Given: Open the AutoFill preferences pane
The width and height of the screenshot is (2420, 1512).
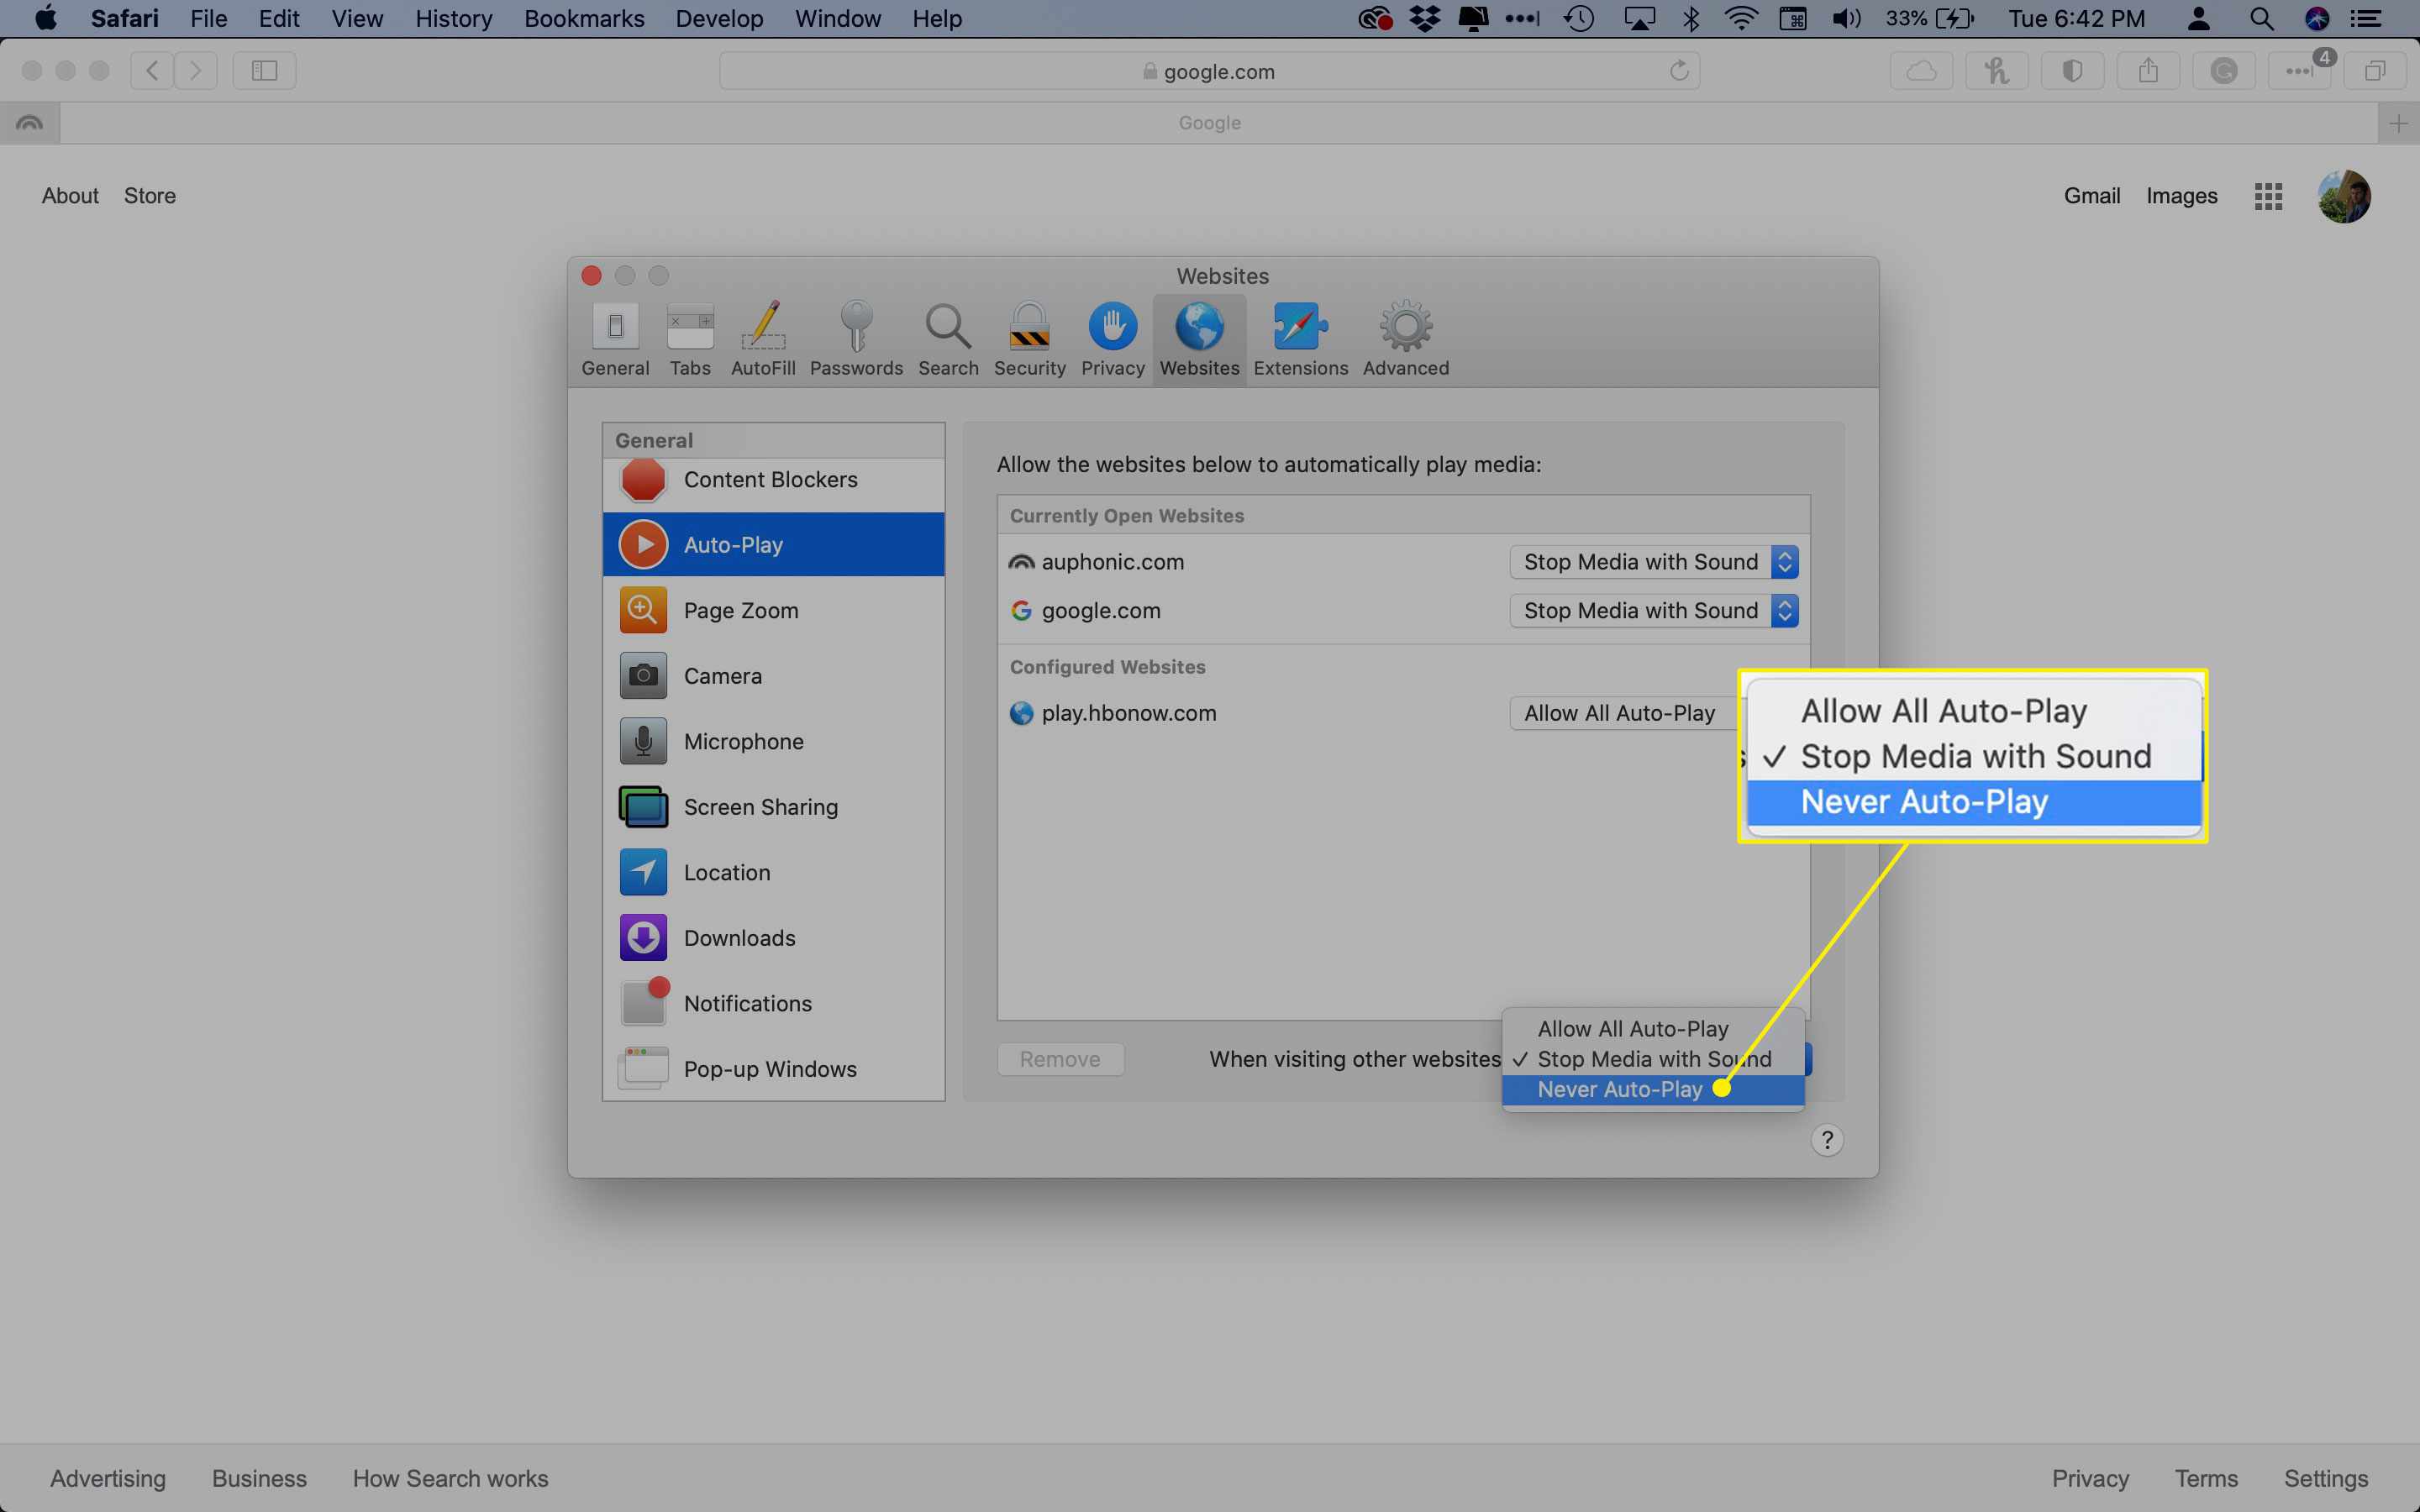Looking at the screenshot, I should coord(763,340).
